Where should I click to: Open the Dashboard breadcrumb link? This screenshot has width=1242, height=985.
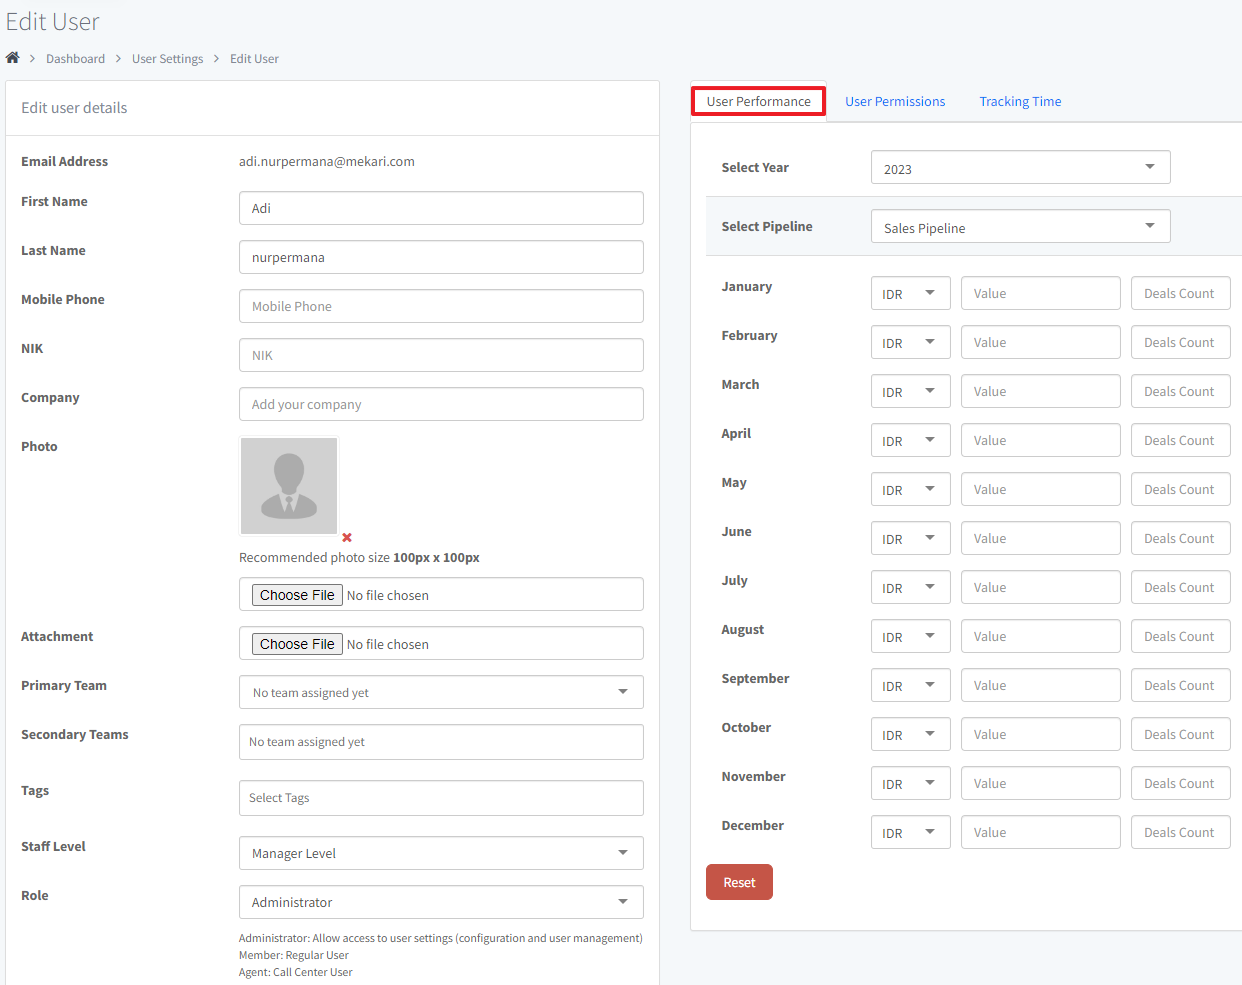pos(75,58)
